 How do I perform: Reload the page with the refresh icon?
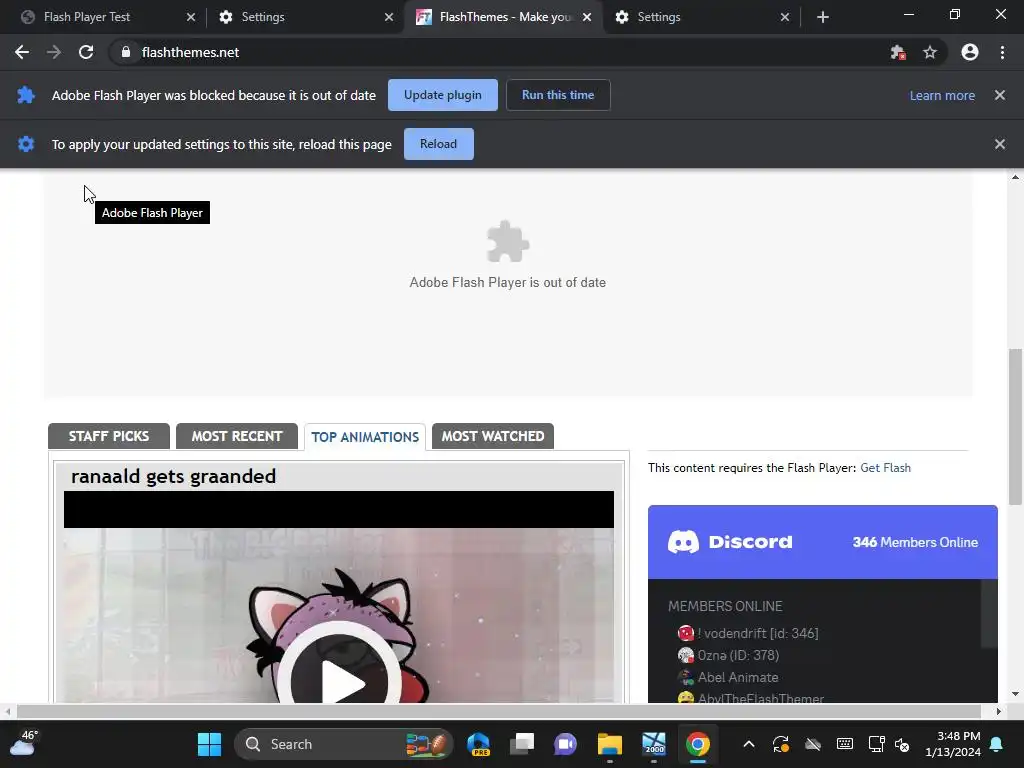click(x=86, y=52)
